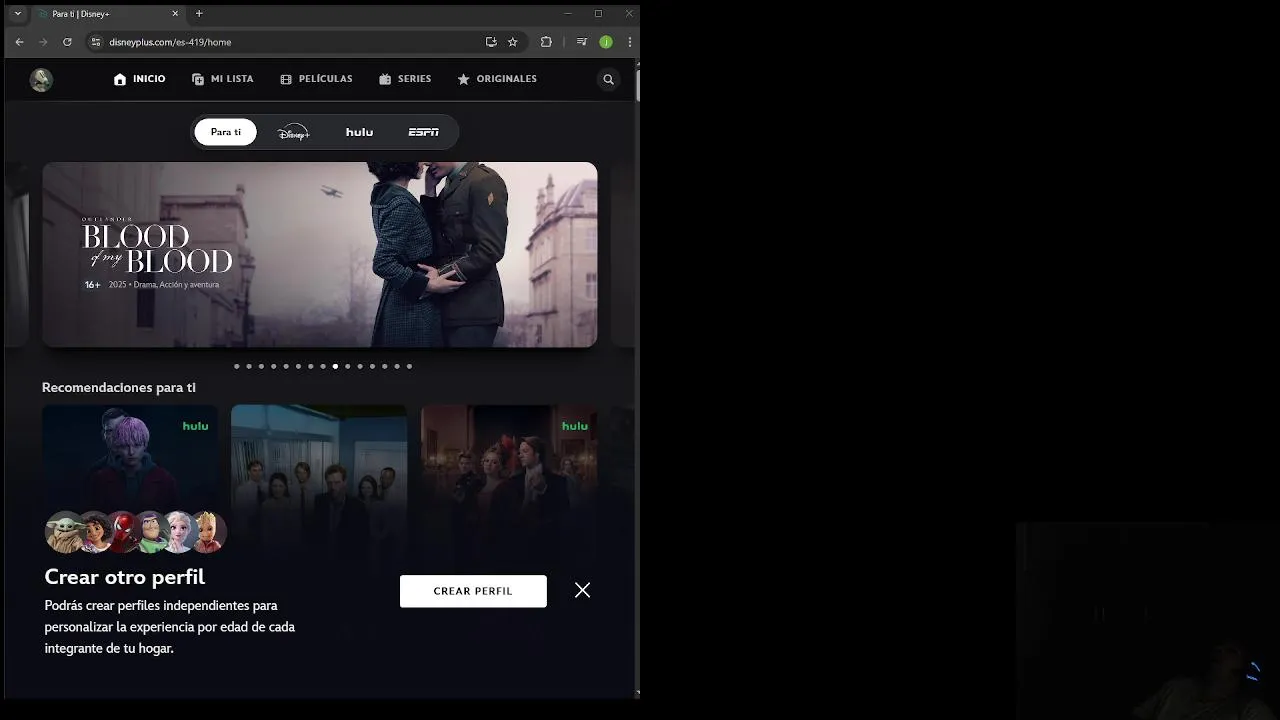1280x720 pixels.
Task: Open Chrome profile avatar
Action: pyautogui.click(x=606, y=42)
